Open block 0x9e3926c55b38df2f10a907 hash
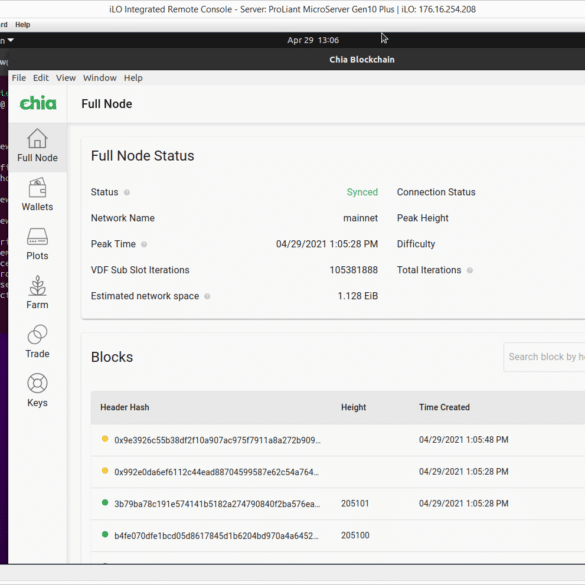 click(x=217, y=440)
